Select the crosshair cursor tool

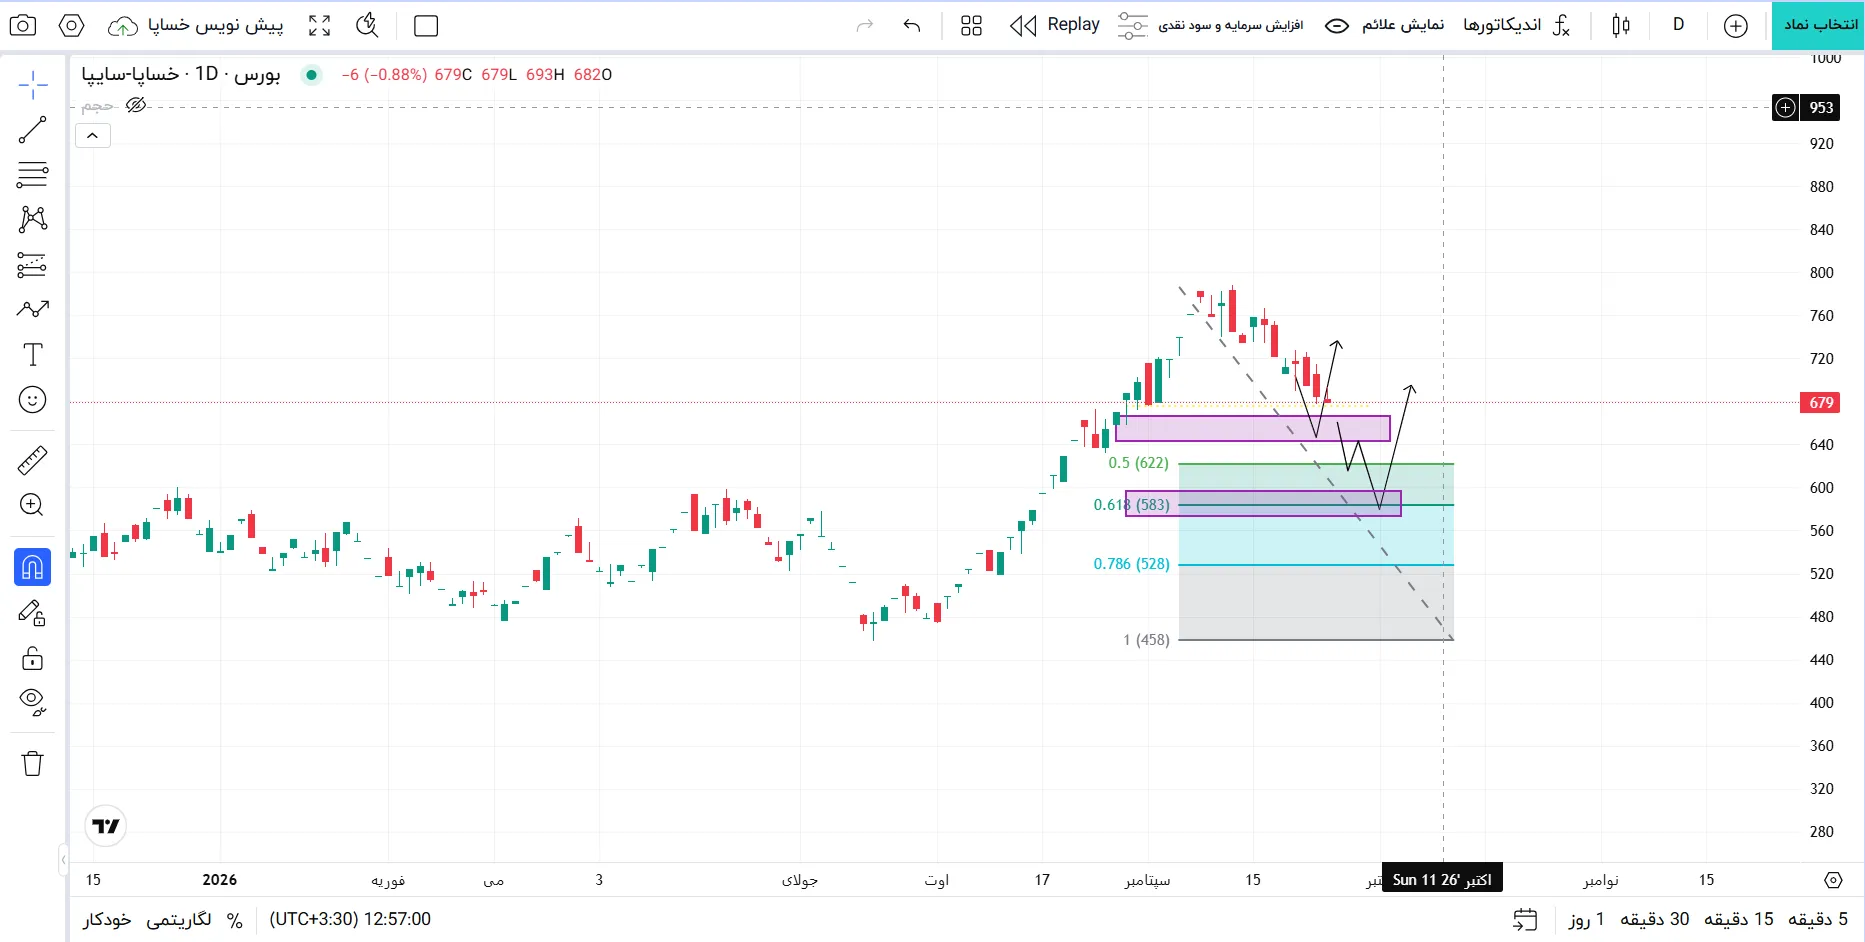33,85
